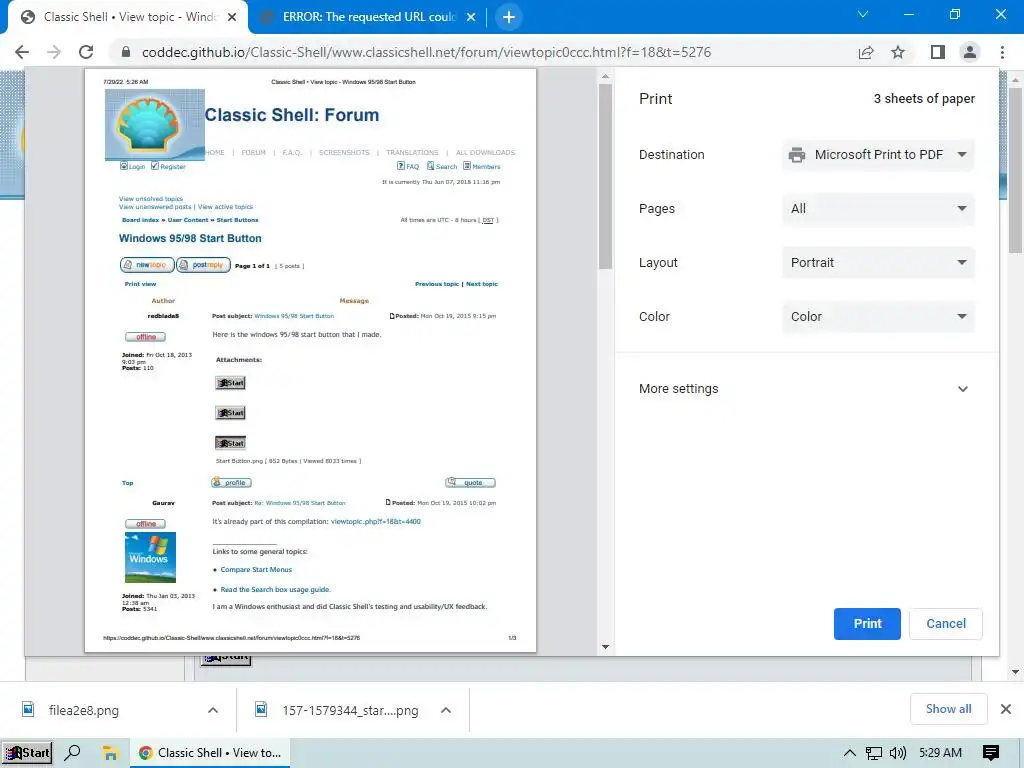The width and height of the screenshot is (1024, 768).
Task: Click the print preview scrollbar thumb
Action: (x=605, y=176)
